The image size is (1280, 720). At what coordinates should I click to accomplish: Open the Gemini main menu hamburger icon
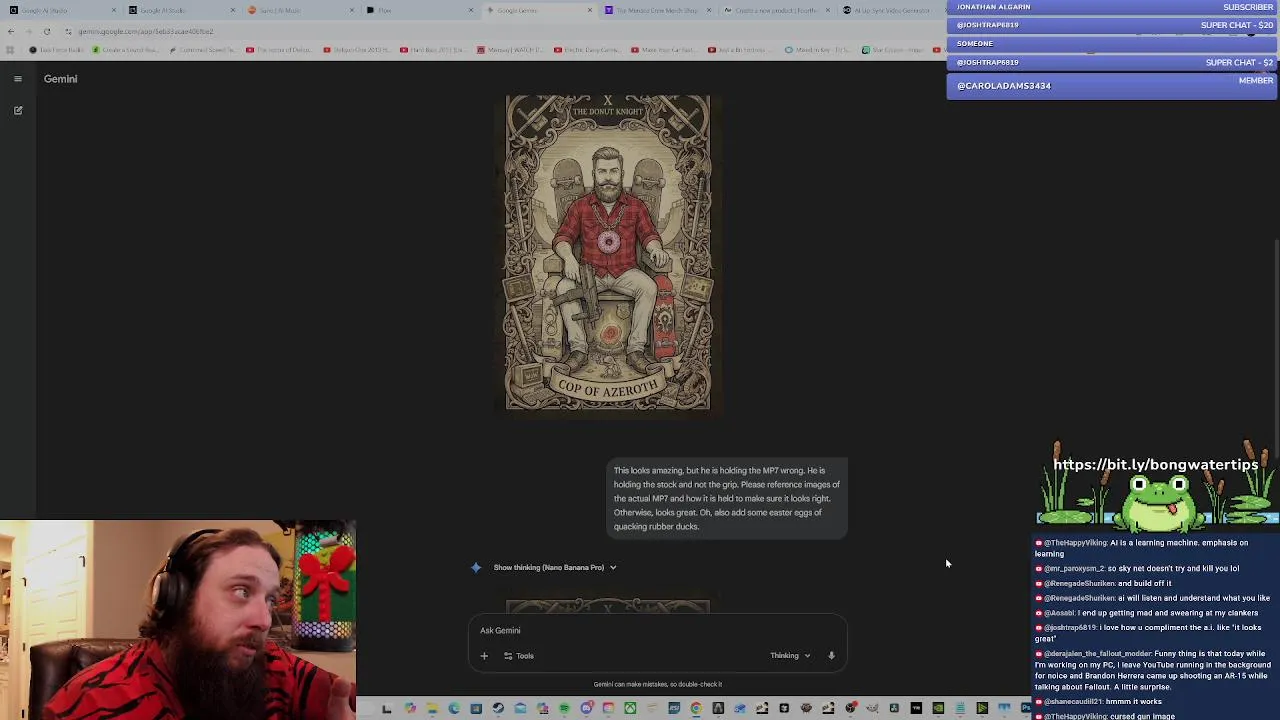(18, 78)
